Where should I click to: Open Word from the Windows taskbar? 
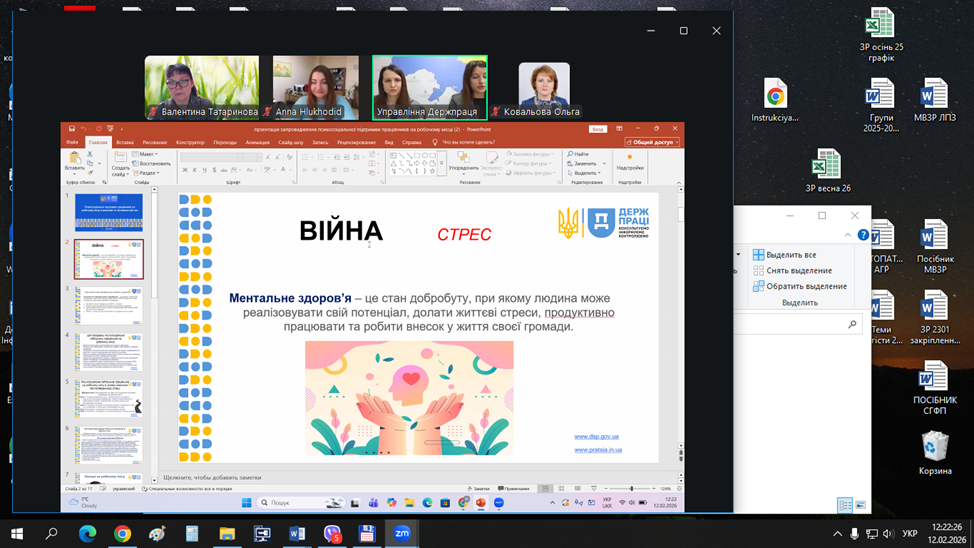pyautogui.click(x=297, y=534)
